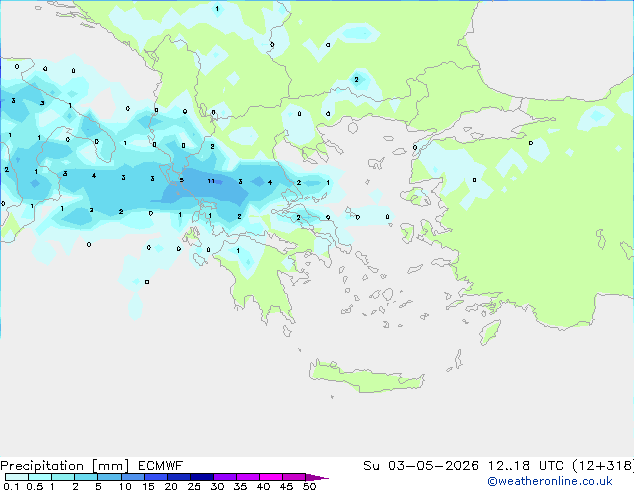Click the '(12+318)' forecast offset text
This screenshot has height=490, width=634.
[x=603, y=466]
